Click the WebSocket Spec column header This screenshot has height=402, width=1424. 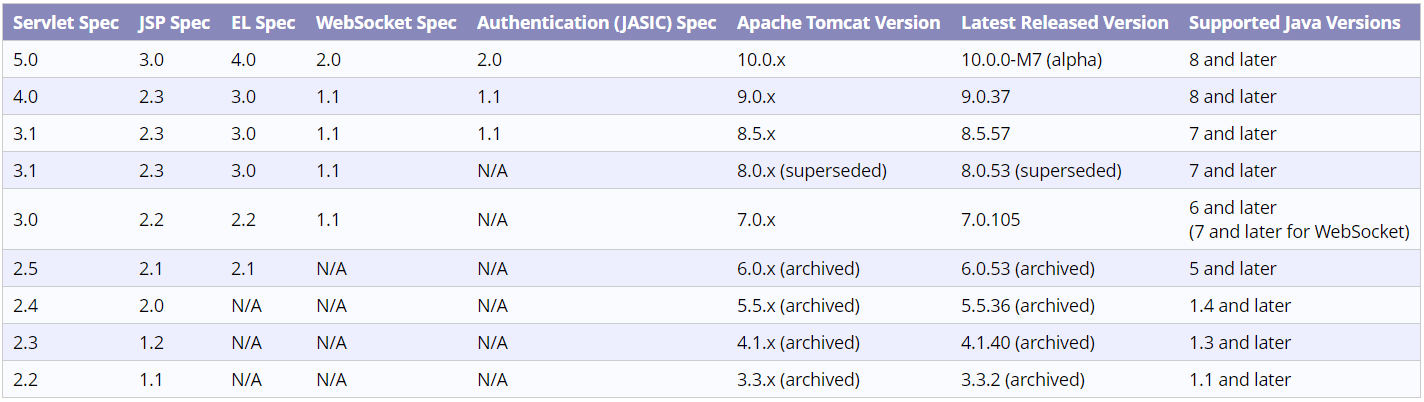click(386, 22)
